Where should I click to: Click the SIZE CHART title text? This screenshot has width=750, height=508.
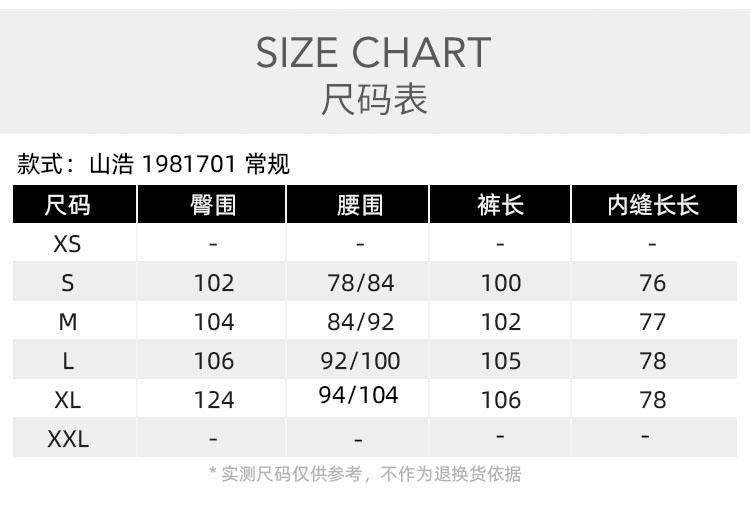pos(374,53)
